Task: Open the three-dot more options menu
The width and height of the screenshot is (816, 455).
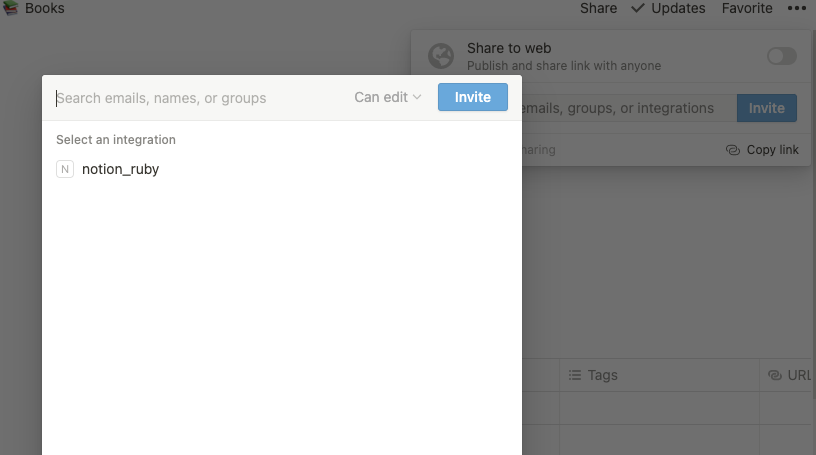Action: click(x=797, y=8)
